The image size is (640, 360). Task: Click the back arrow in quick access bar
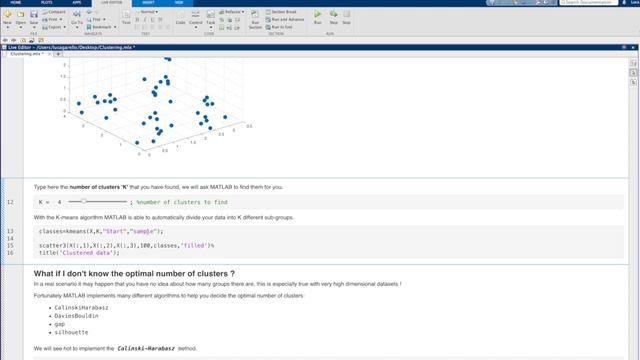coord(5,40)
